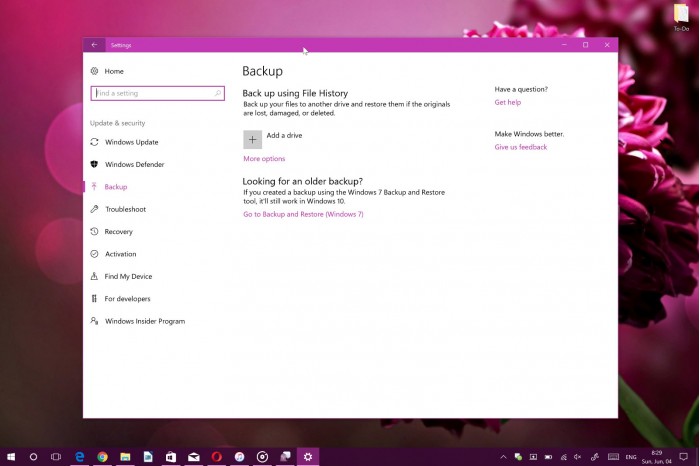Open the taskbar clock and date
This screenshot has height=466, width=700.
click(x=657, y=457)
